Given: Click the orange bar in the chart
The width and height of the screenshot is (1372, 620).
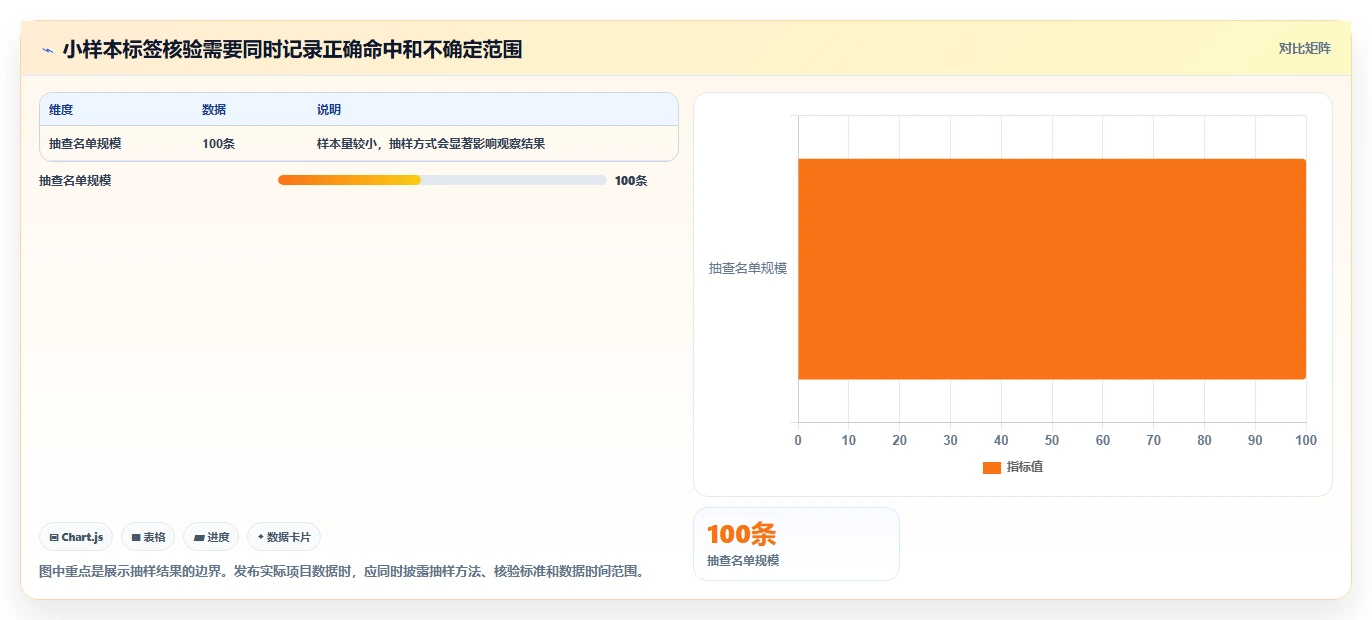Looking at the screenshot, I should [x=1052, y=269].
